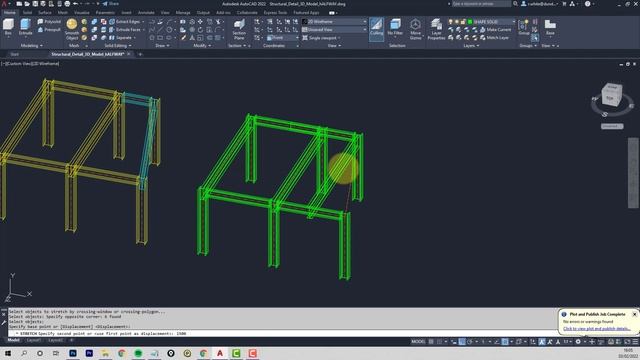Click the No Filter selection icon
The image size is (640, 360).
pos(395,28)
